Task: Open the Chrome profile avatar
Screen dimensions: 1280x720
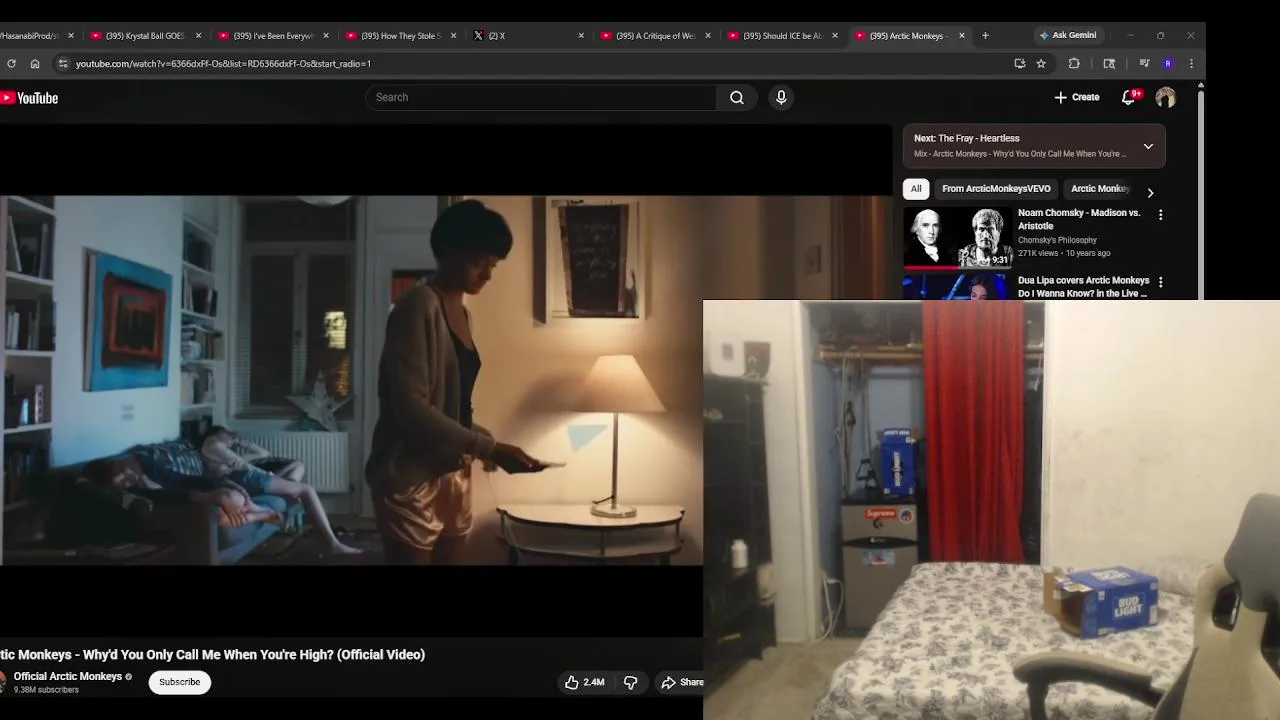Action: tap(1168, 63)
